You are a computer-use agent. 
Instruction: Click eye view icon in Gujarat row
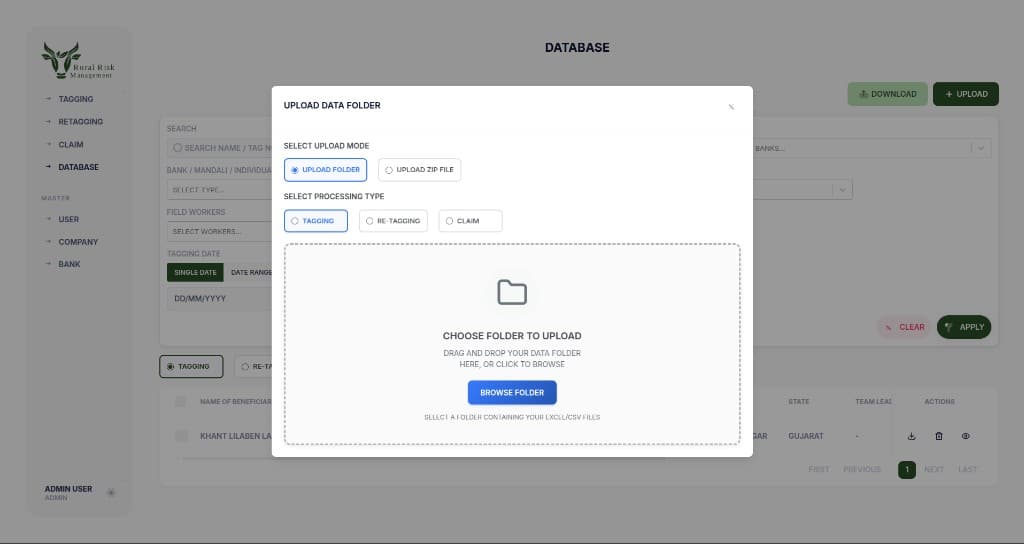pos(965,436)
